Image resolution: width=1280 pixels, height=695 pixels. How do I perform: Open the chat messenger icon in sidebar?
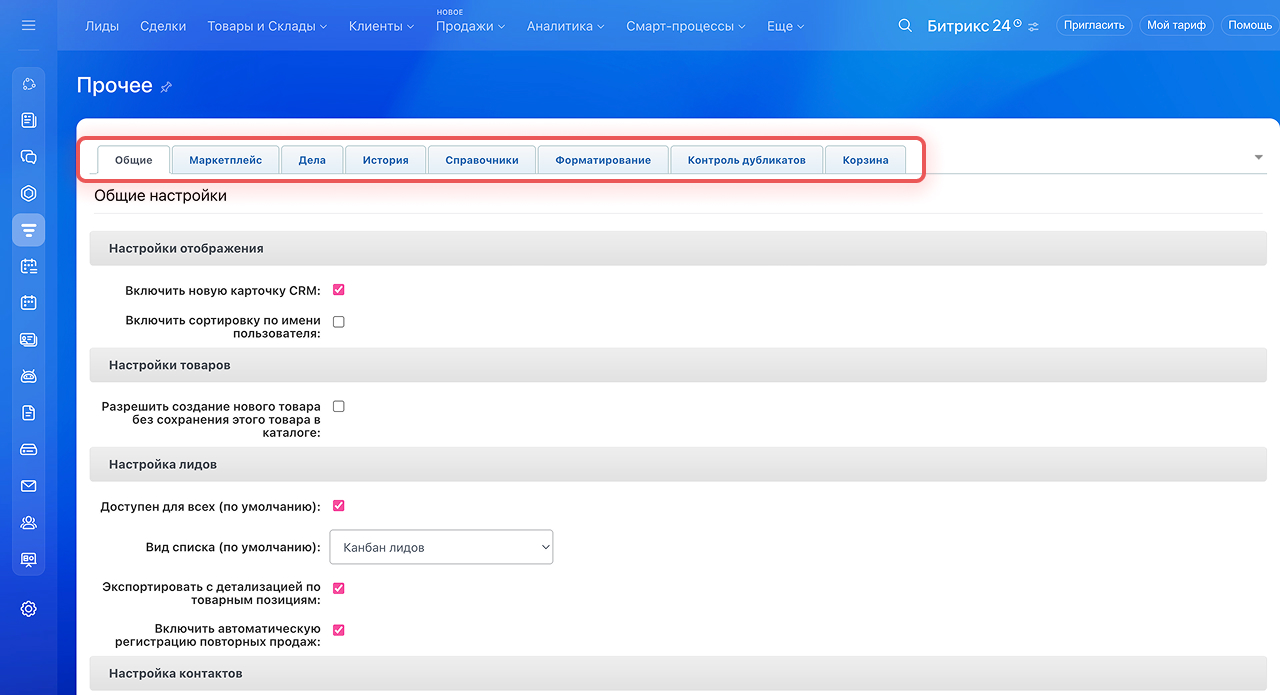click(x=28, y=157)
